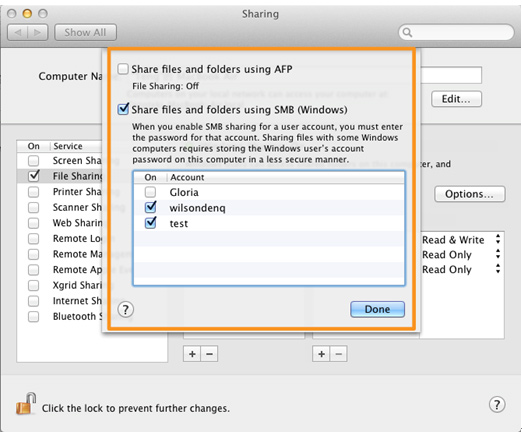Change the Read & Write permission popup

pyautogui.click(x=461, y=240)
